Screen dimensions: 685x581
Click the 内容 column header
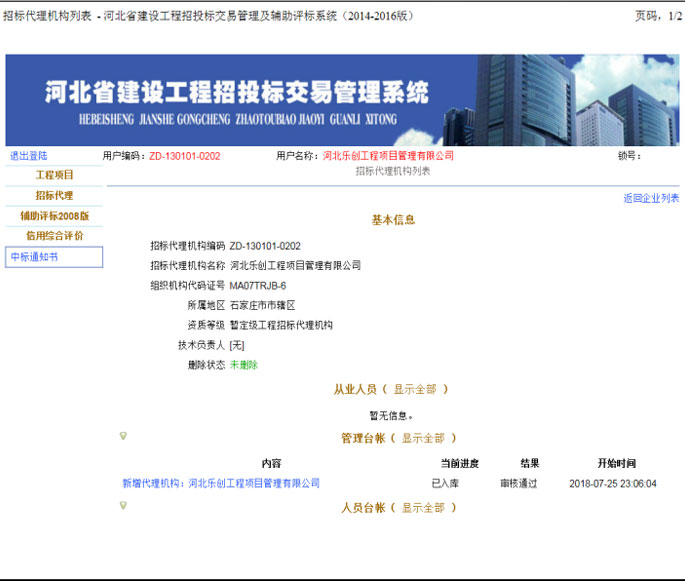click(271, 463)
